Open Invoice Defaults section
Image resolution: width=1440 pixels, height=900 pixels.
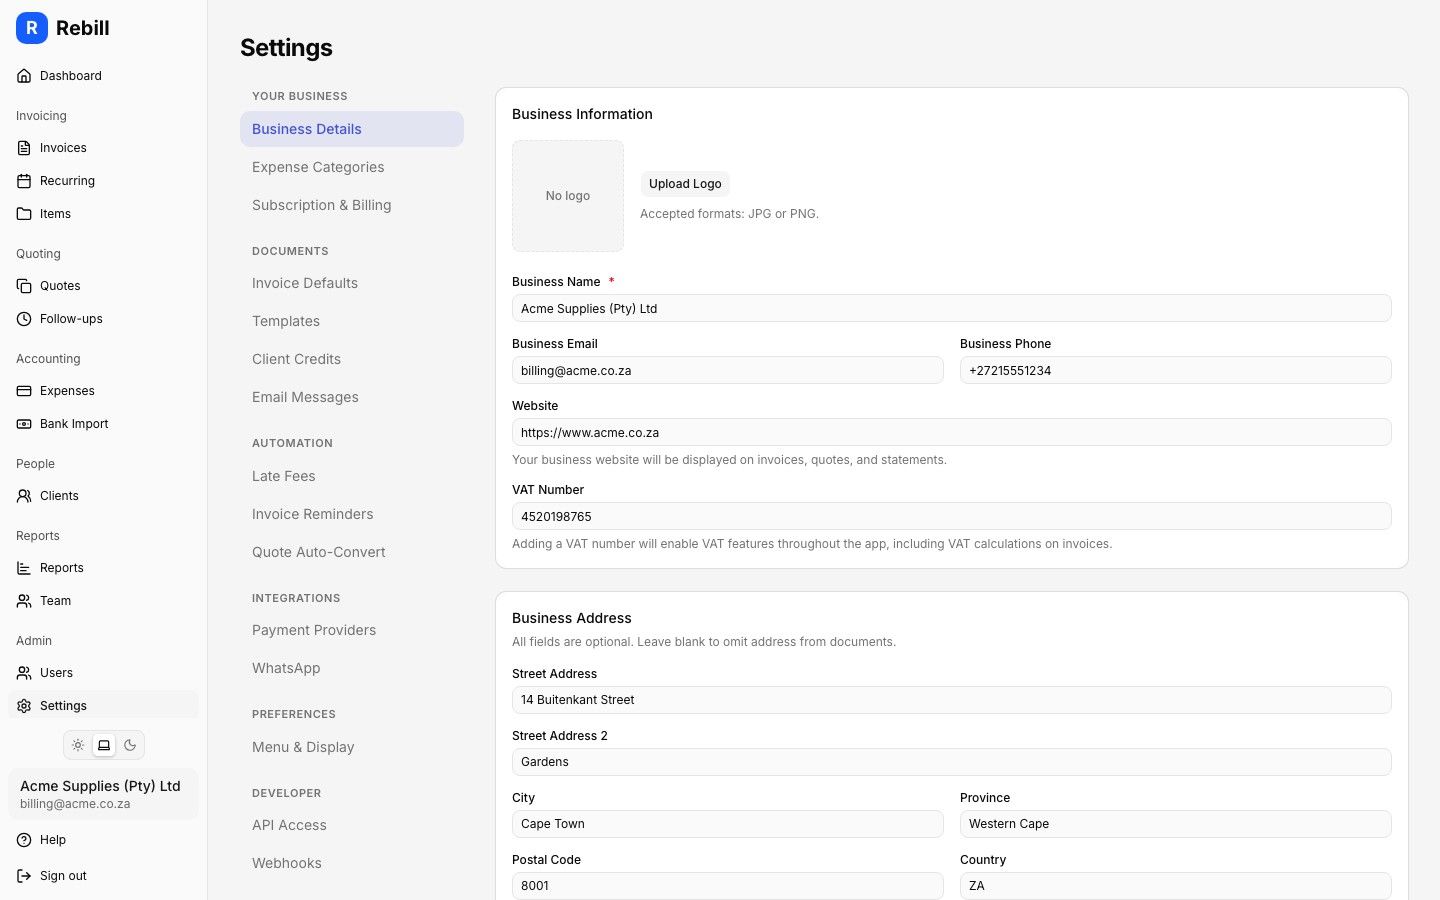click(352, 283)
